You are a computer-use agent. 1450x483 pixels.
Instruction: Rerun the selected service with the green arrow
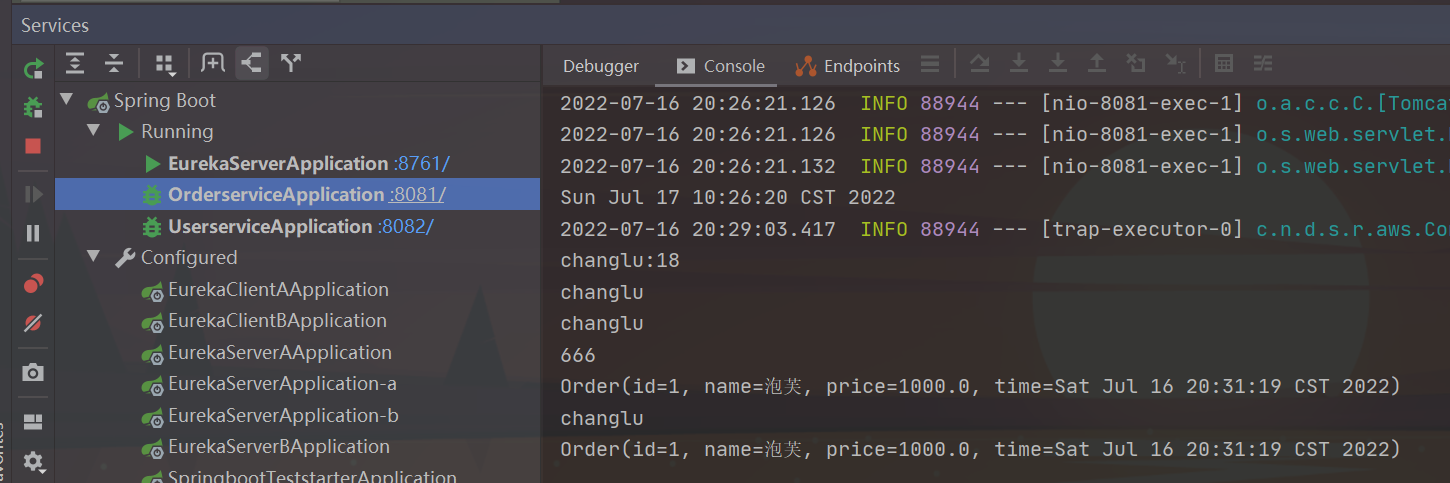click(x=33, y=68)
